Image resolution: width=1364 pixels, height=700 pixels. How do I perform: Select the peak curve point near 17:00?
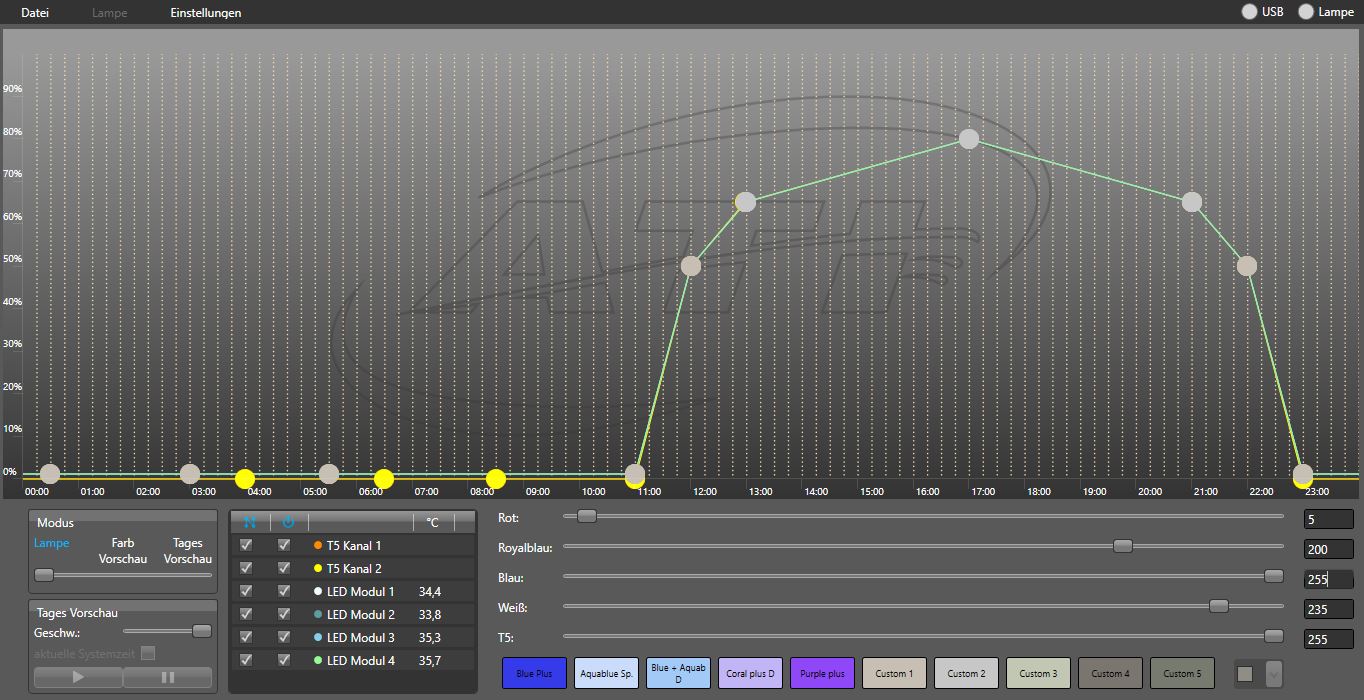pyautogui.click(x=968, y=139)
